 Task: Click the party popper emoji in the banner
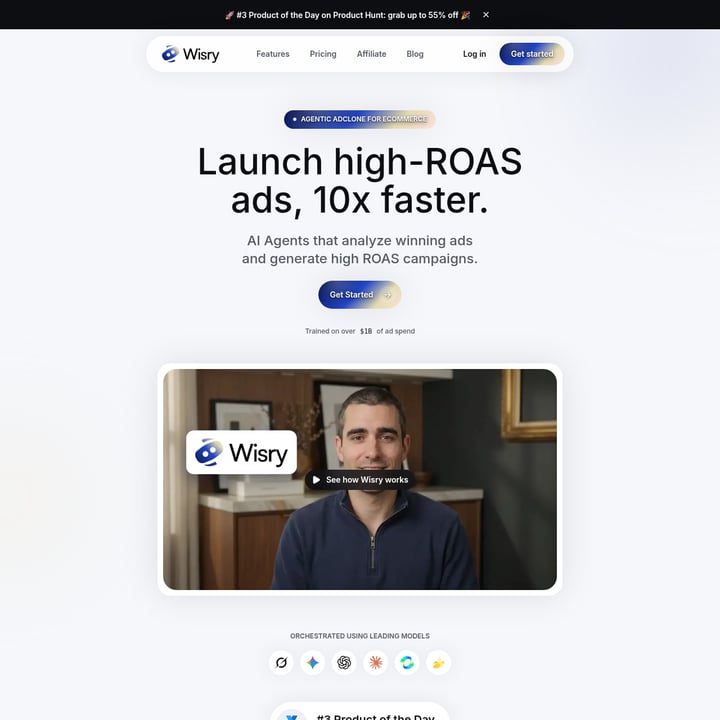pyautogui.click(x=466, y=15)
